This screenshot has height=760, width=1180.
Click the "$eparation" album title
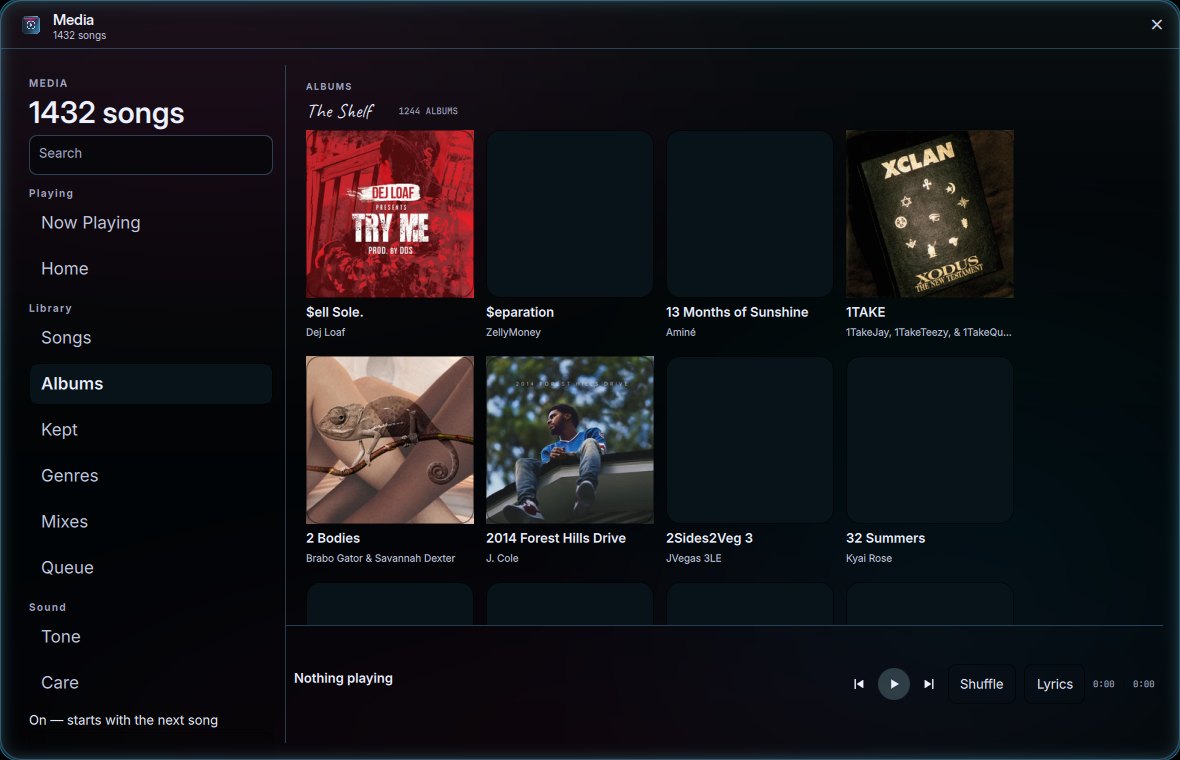tap(520, 312)
